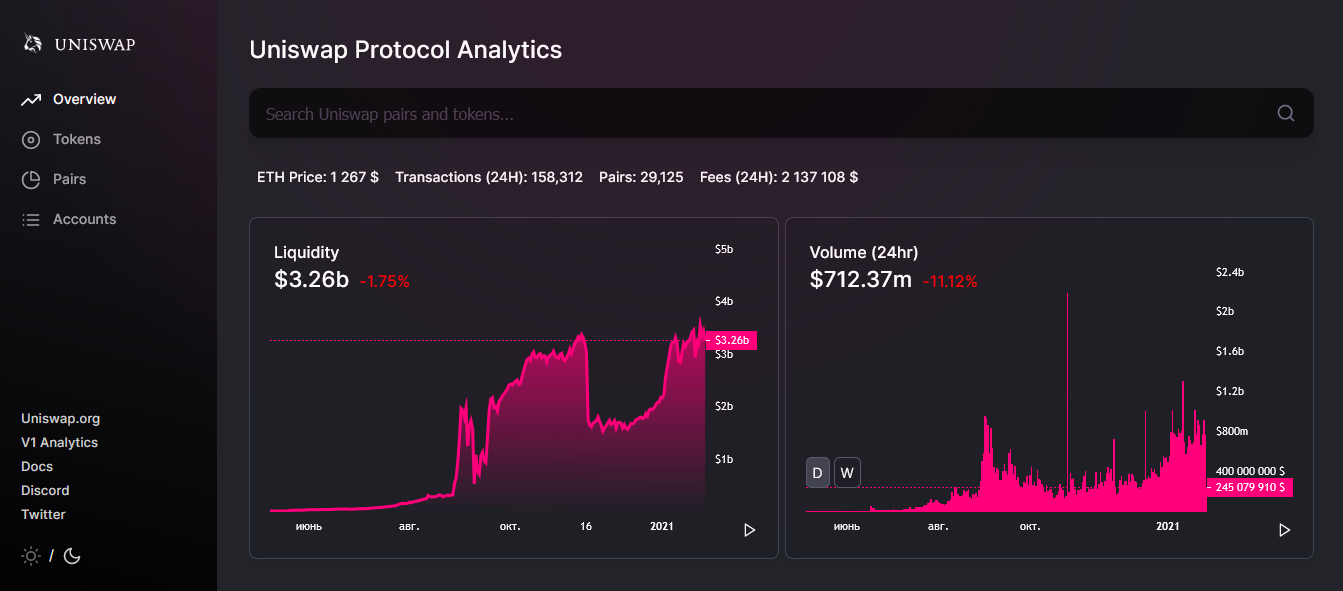Click the -11.12% volume change

[x=950, y=282]
